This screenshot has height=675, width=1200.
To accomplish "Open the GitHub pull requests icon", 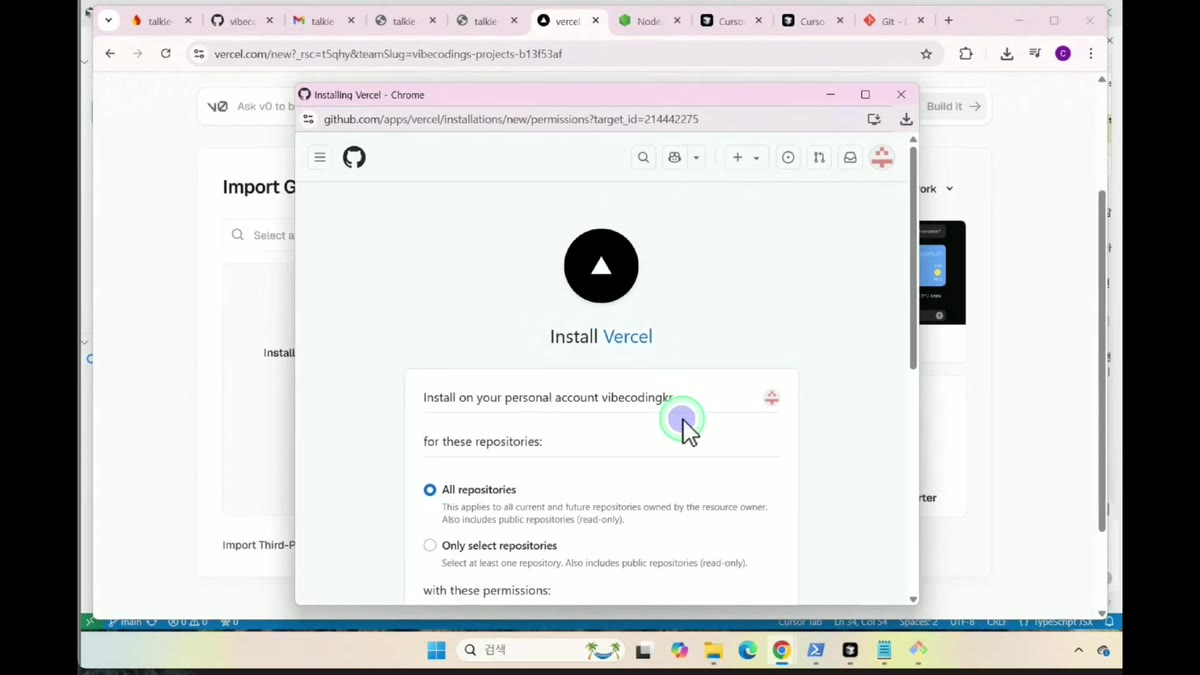I will tap(819, 157).
